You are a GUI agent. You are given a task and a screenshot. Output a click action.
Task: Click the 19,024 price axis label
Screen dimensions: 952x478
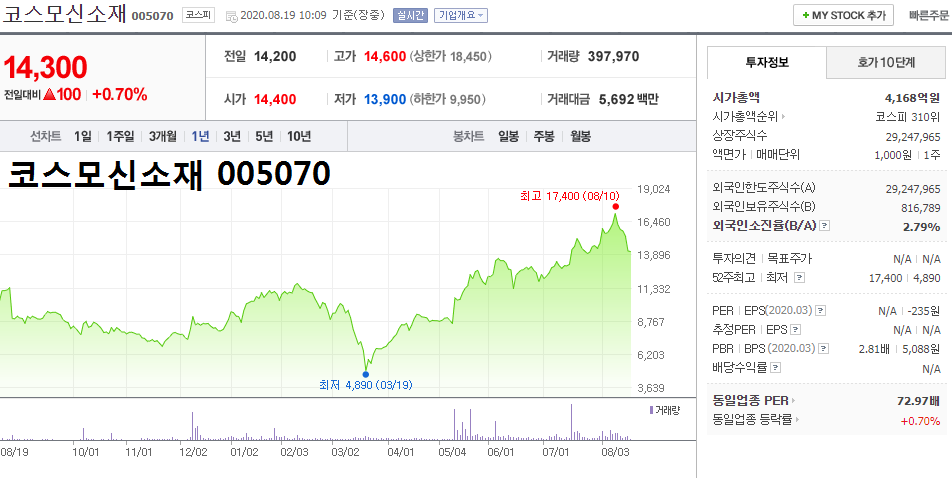(653, 189)
